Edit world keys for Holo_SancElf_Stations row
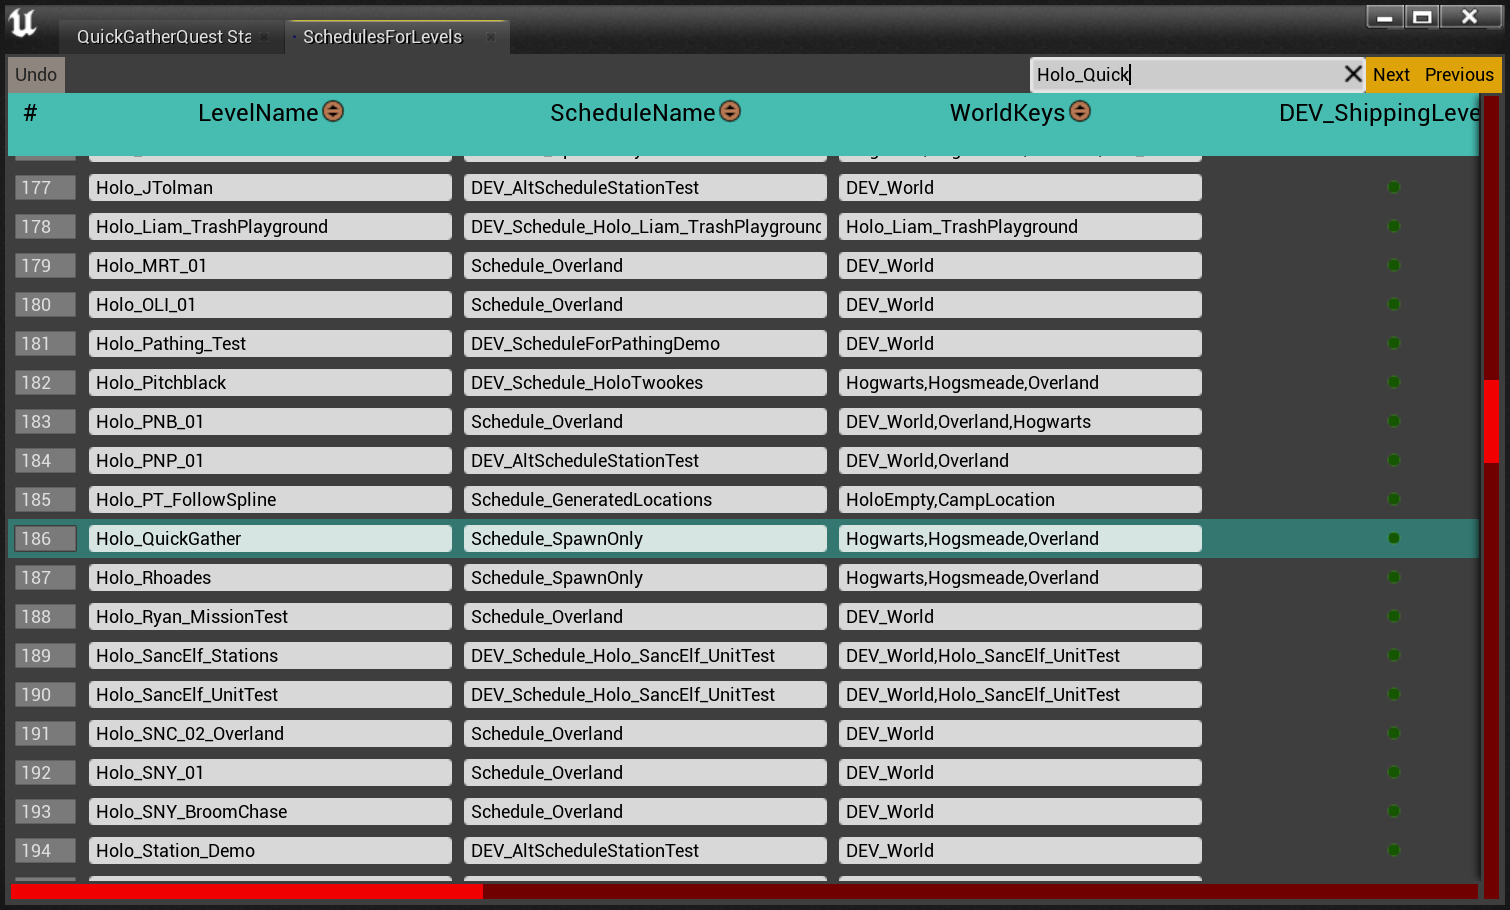 point(1020,655)
